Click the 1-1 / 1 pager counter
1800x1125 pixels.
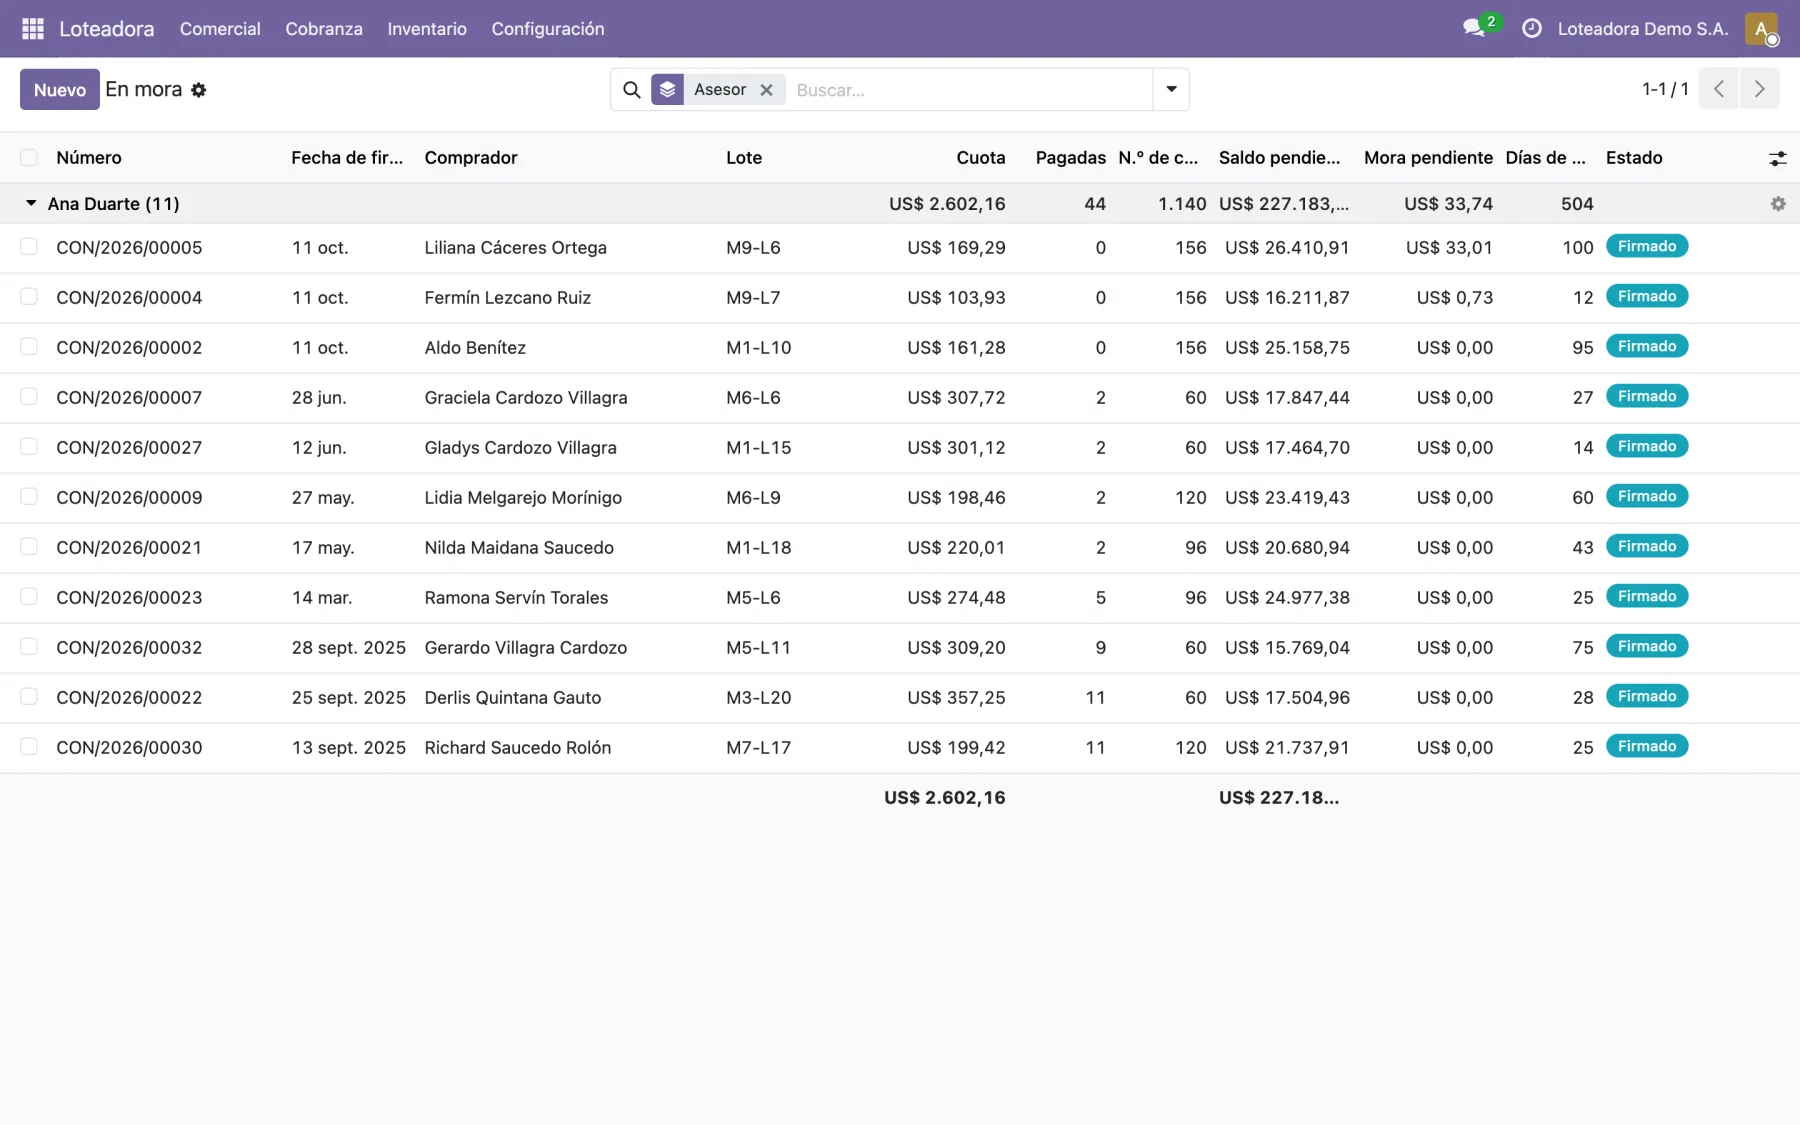point(1665,89)
